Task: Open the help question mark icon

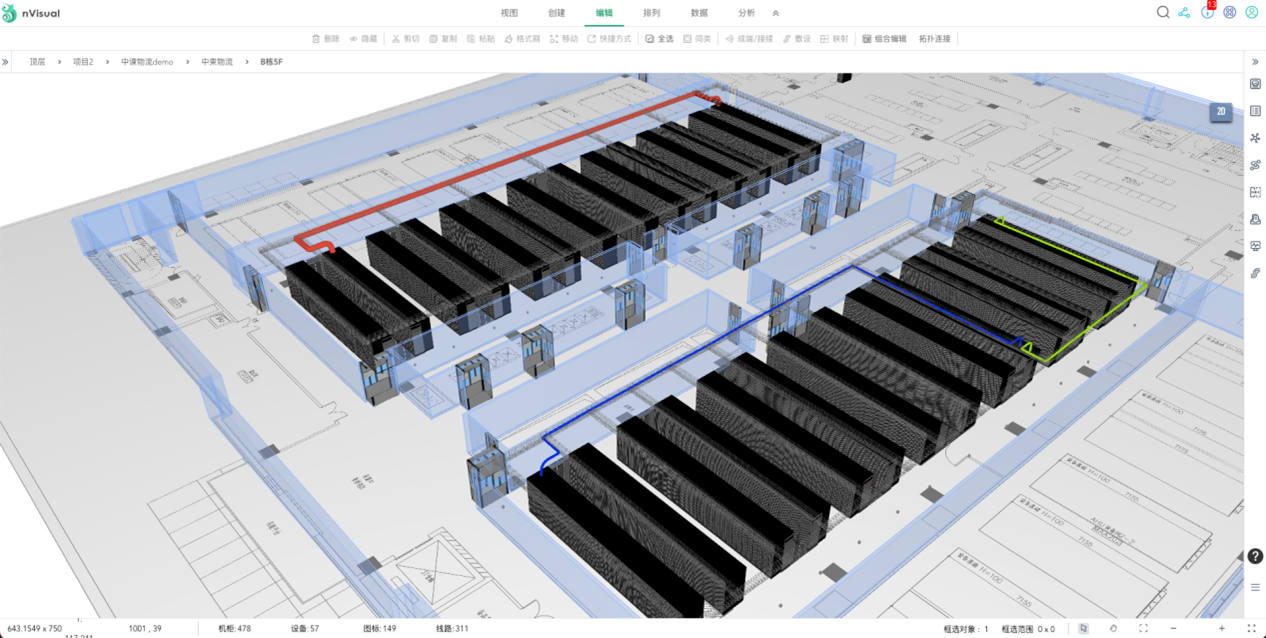Action: pos(1255,557)
